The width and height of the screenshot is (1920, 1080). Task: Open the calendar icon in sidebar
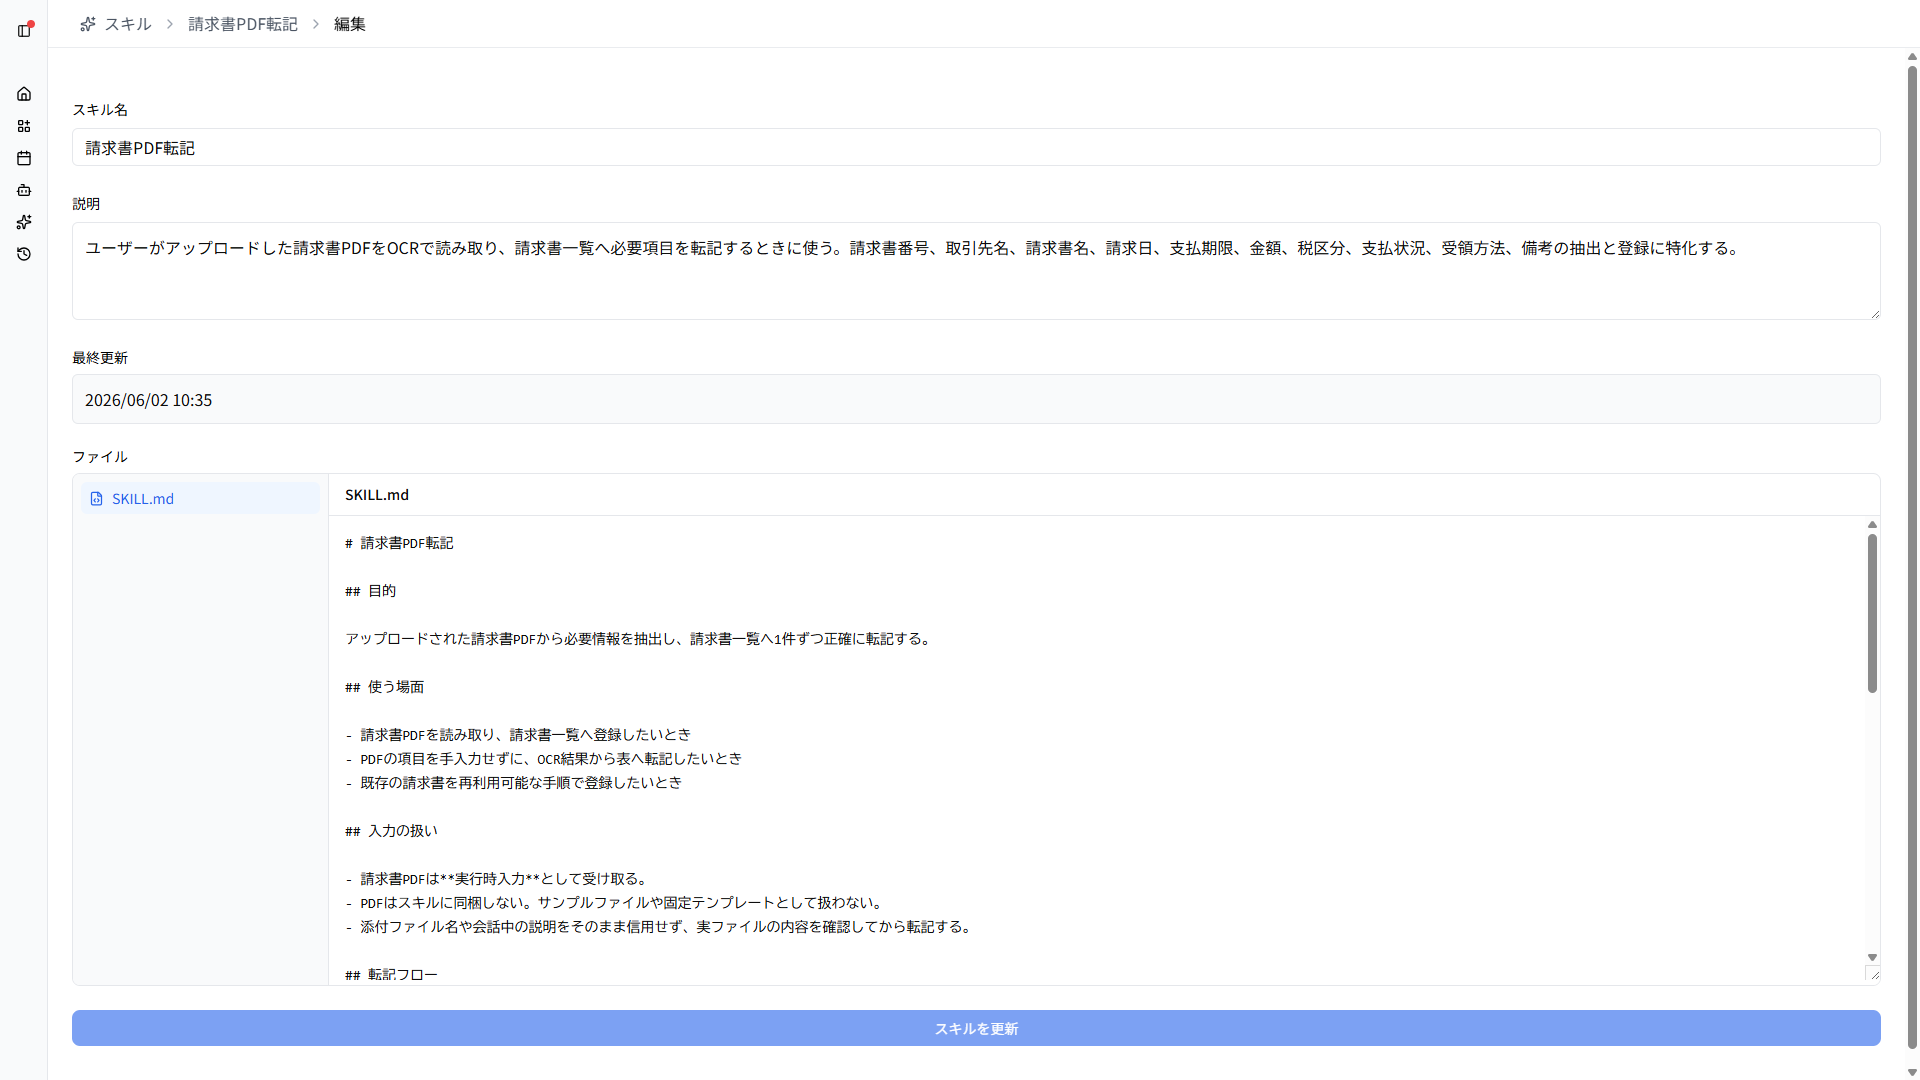[x=24, y=158]
